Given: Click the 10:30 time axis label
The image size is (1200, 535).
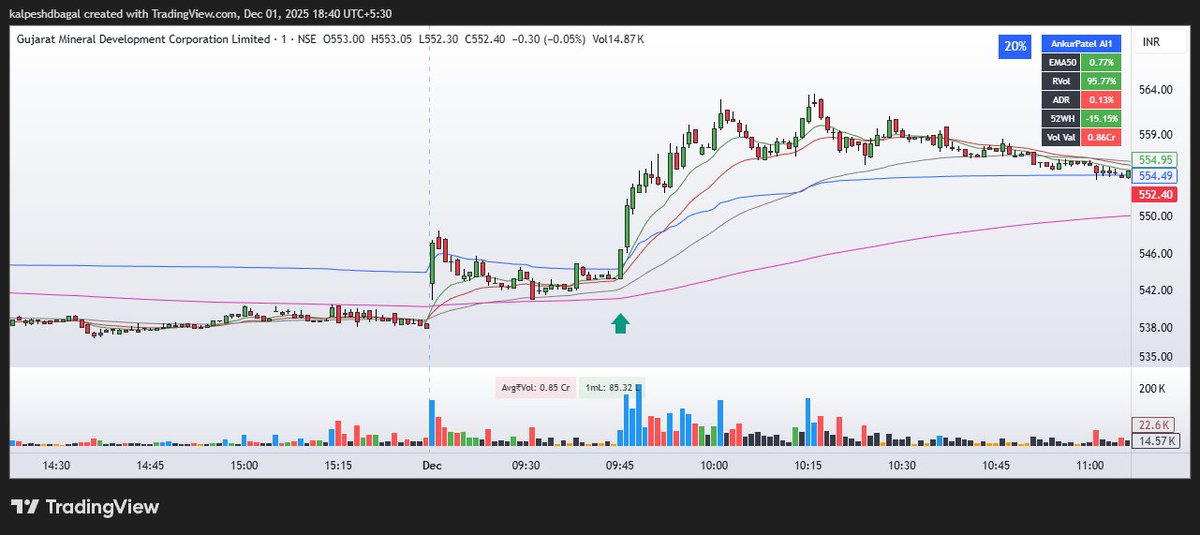Looking at the screenshot, I should click(901, 466).
